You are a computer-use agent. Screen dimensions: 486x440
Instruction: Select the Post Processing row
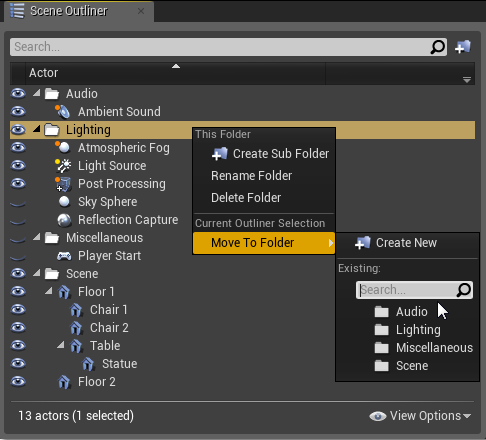242,184
